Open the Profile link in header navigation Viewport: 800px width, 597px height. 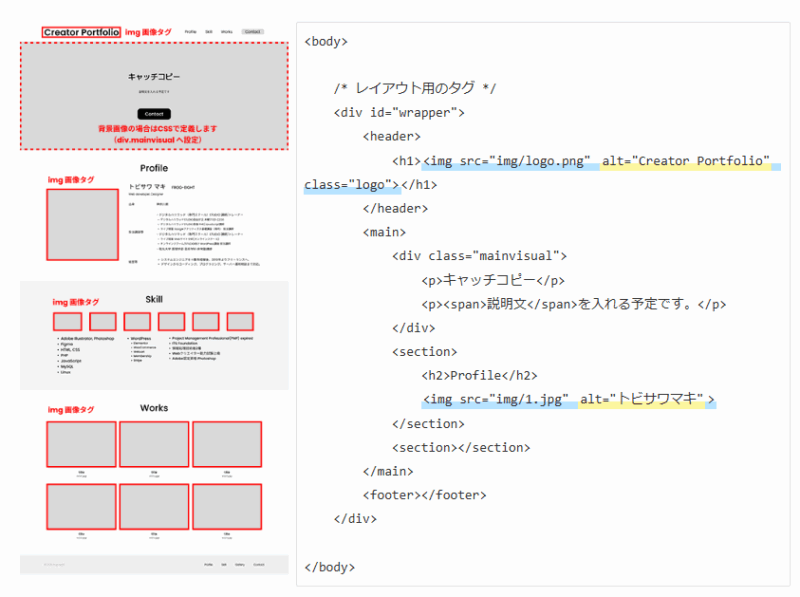(x=191, y=32)
